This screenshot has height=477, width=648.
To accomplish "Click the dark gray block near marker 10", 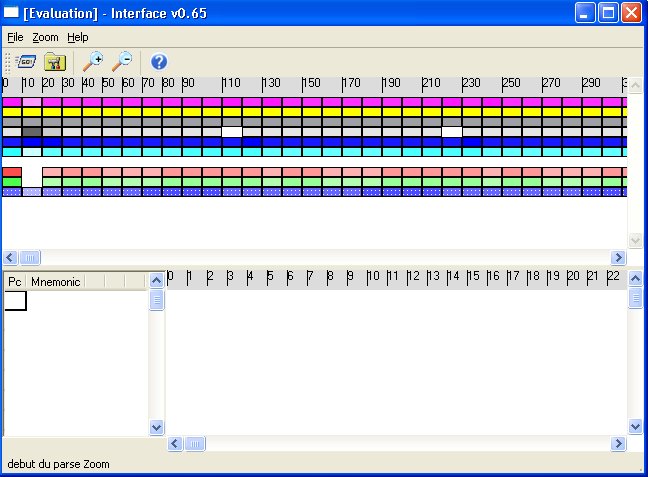I will [x=32, y=132].
